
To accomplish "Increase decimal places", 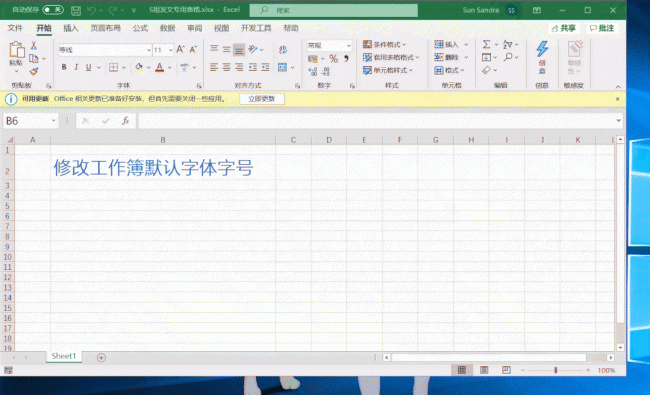I will click(313, 72).
